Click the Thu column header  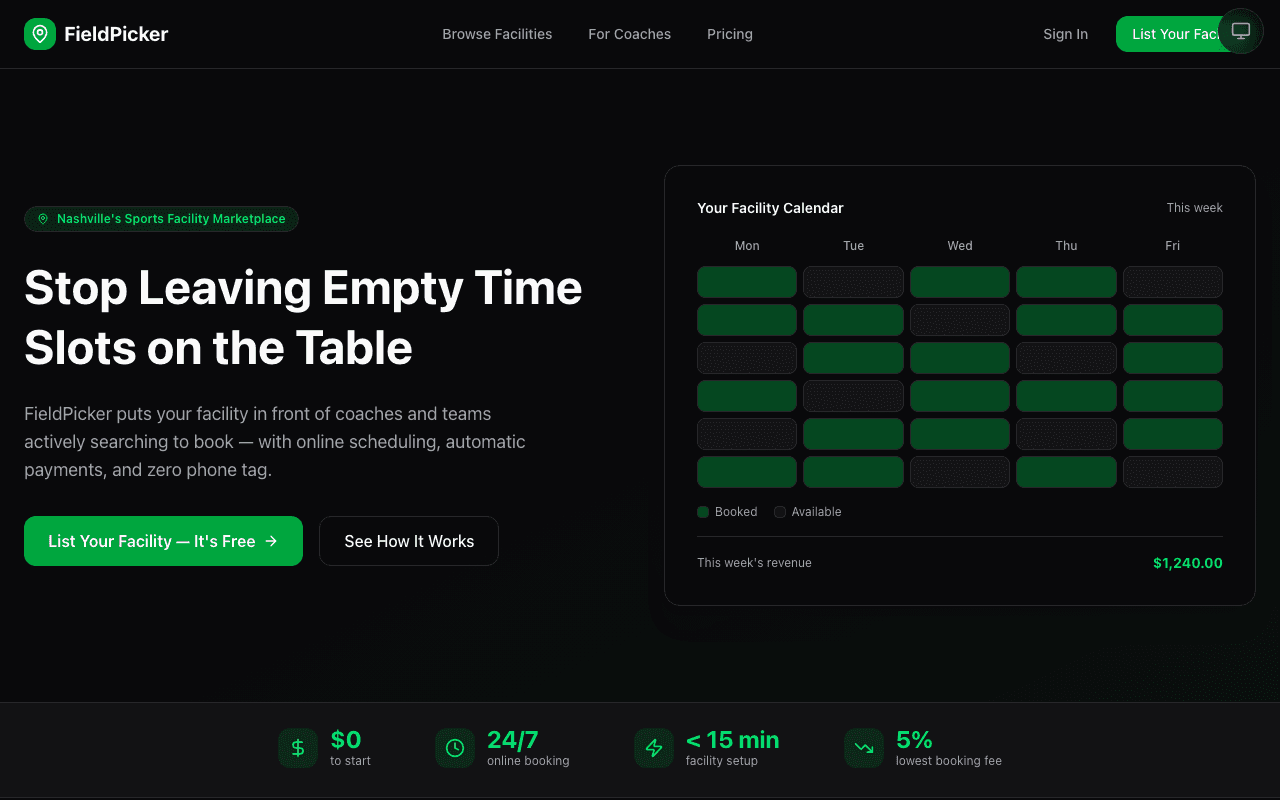click(1066, 246)
